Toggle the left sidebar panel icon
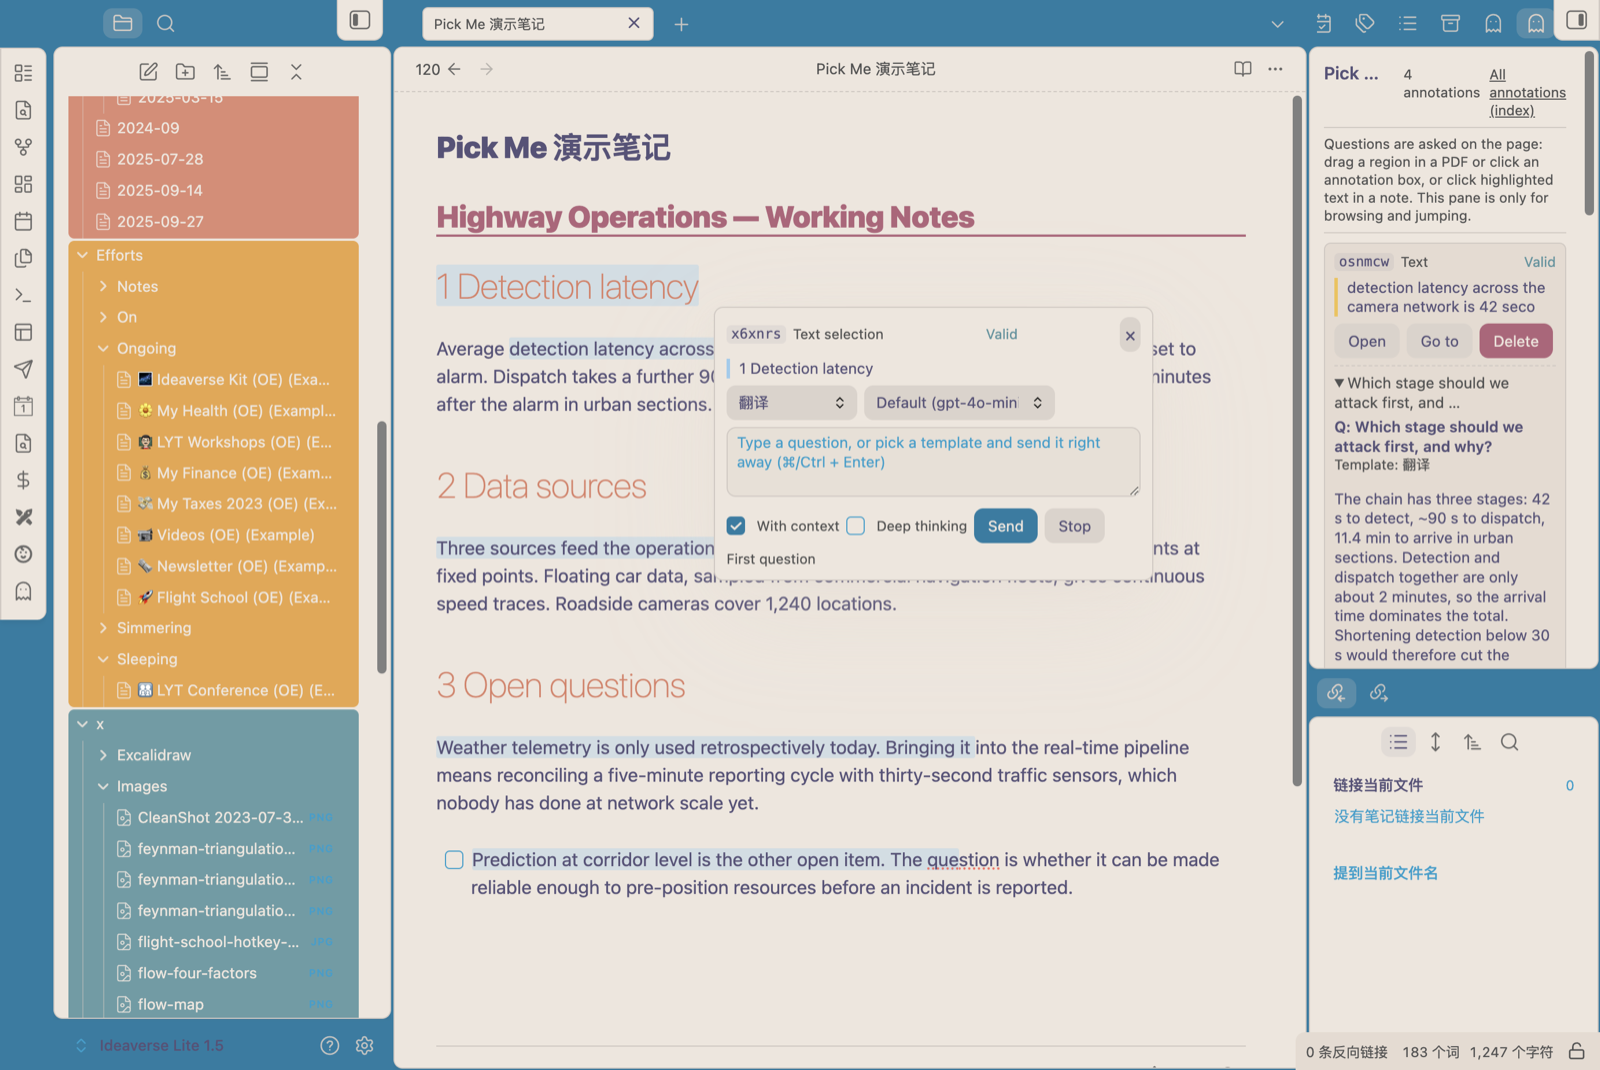 (360, 20)
